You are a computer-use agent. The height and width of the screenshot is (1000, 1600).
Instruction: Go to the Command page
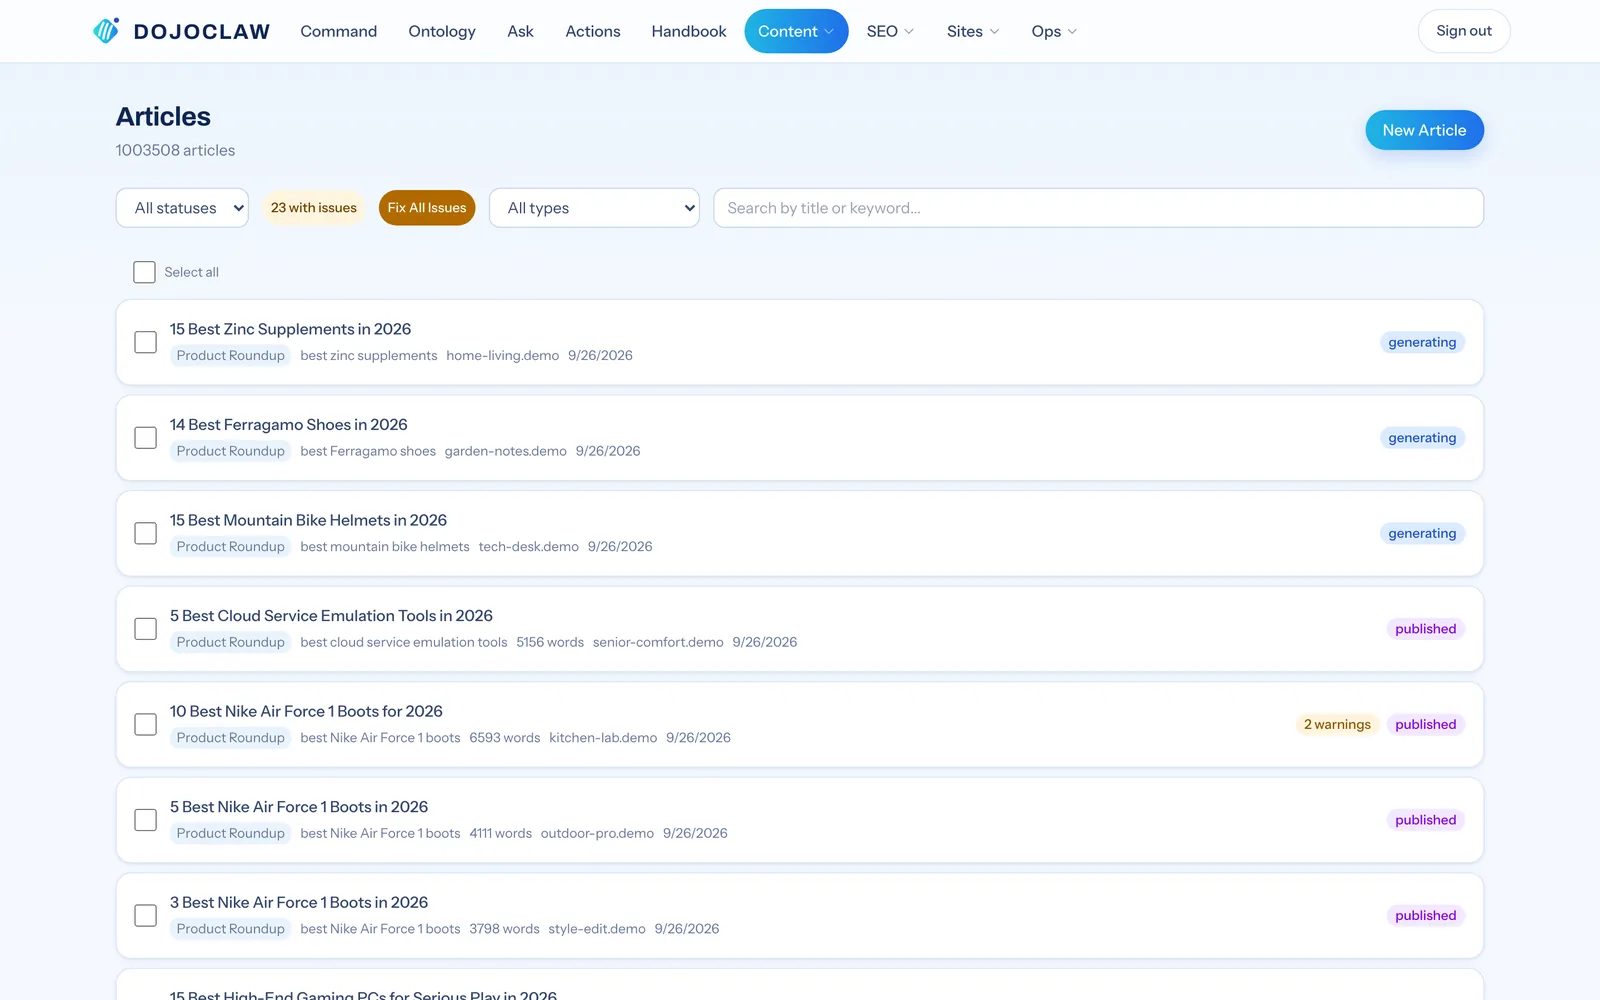click(x=339, y=31)
